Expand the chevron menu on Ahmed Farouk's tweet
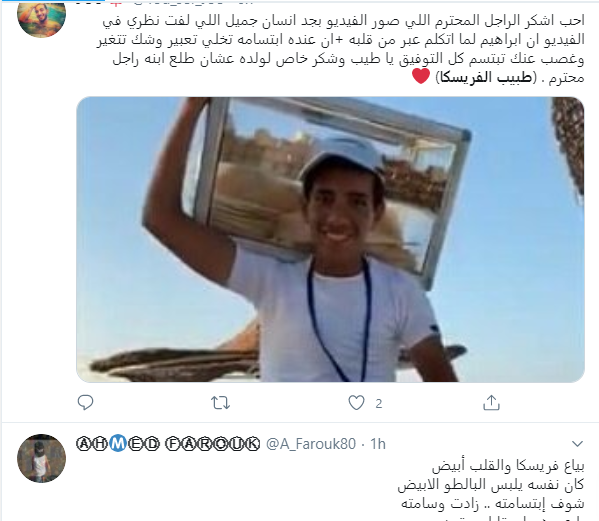Screen dimensions: 599x521 577,444
